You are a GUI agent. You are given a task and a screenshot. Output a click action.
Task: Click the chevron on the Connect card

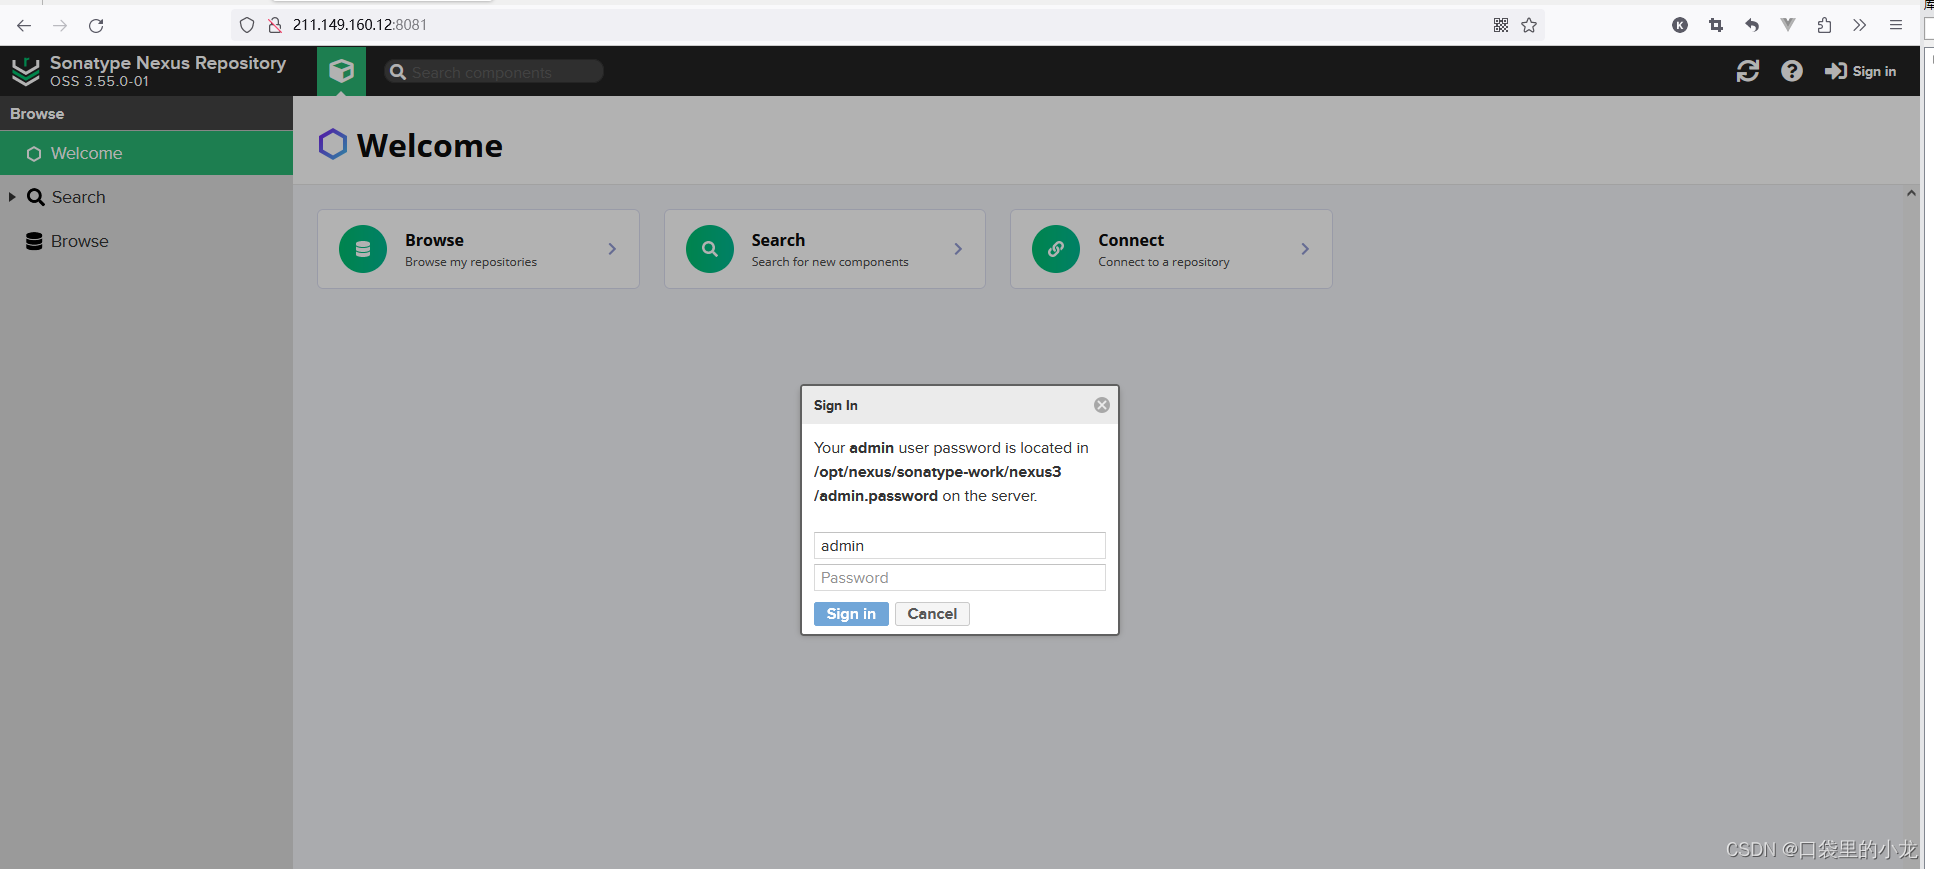(x=1305, y=249)
